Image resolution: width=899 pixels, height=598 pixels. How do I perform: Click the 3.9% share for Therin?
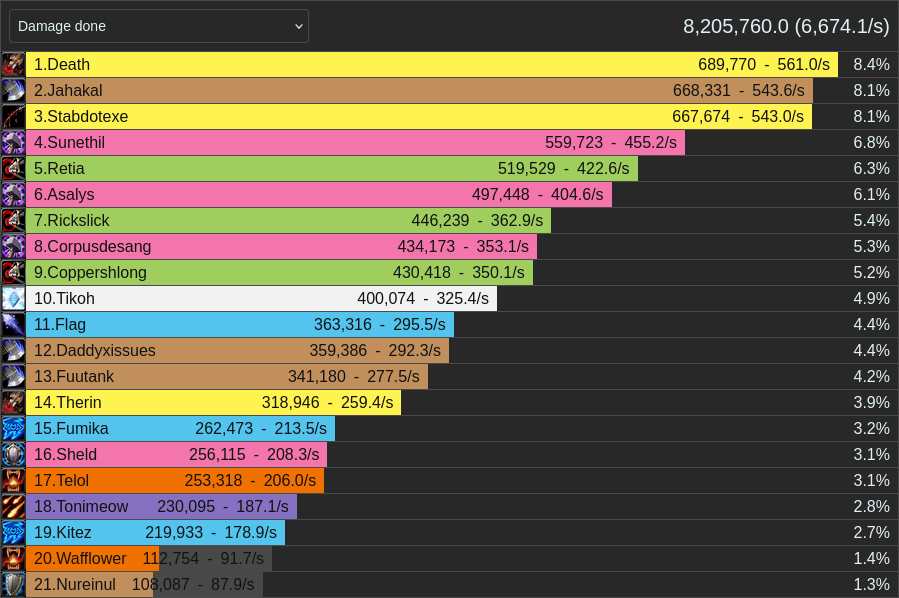click(871, 402)
